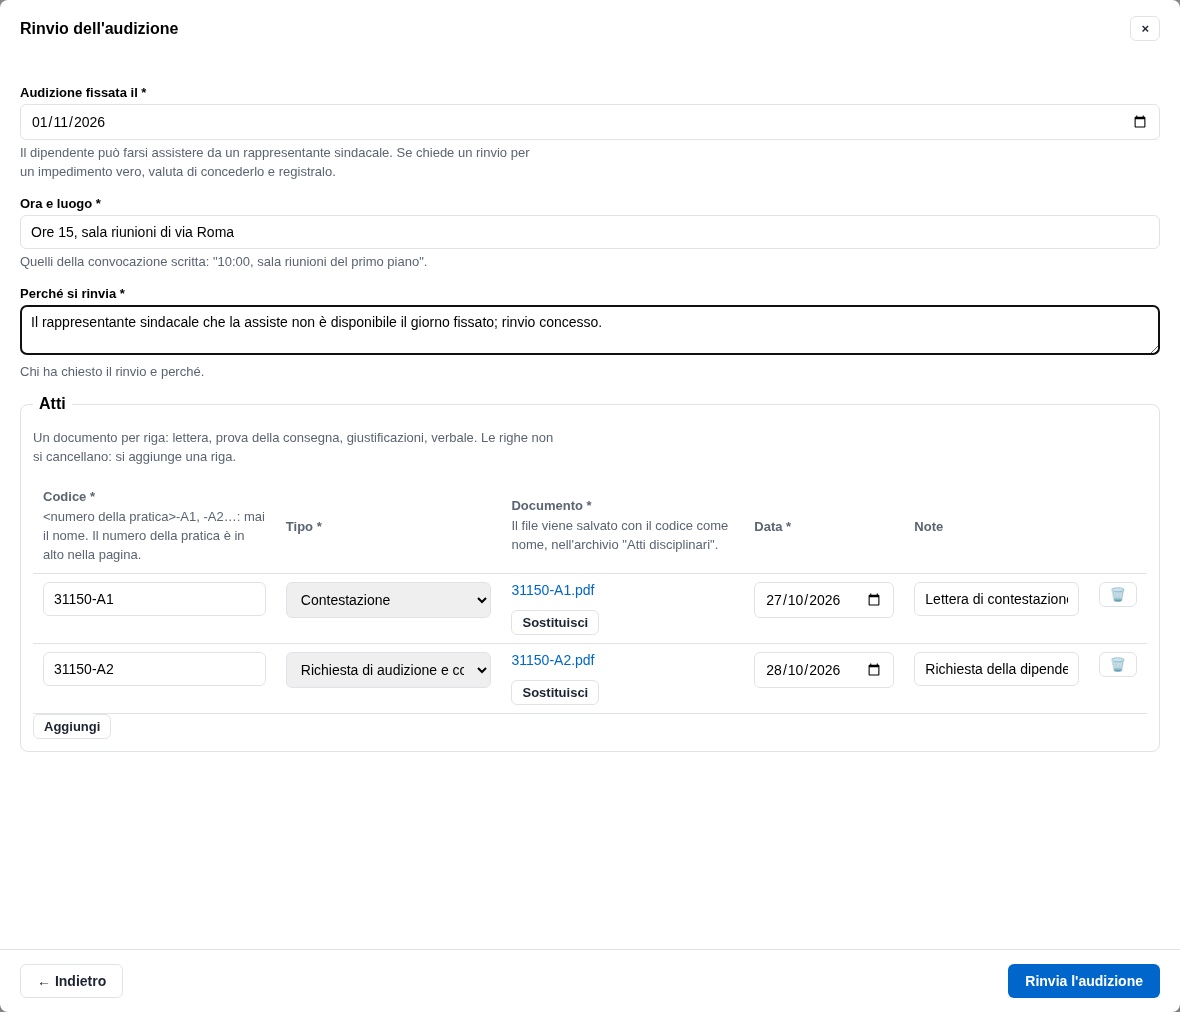
Task: Click hint text 'Chi ha chiesto il rinvio e perché.'
Action: (x=112, y=372)
